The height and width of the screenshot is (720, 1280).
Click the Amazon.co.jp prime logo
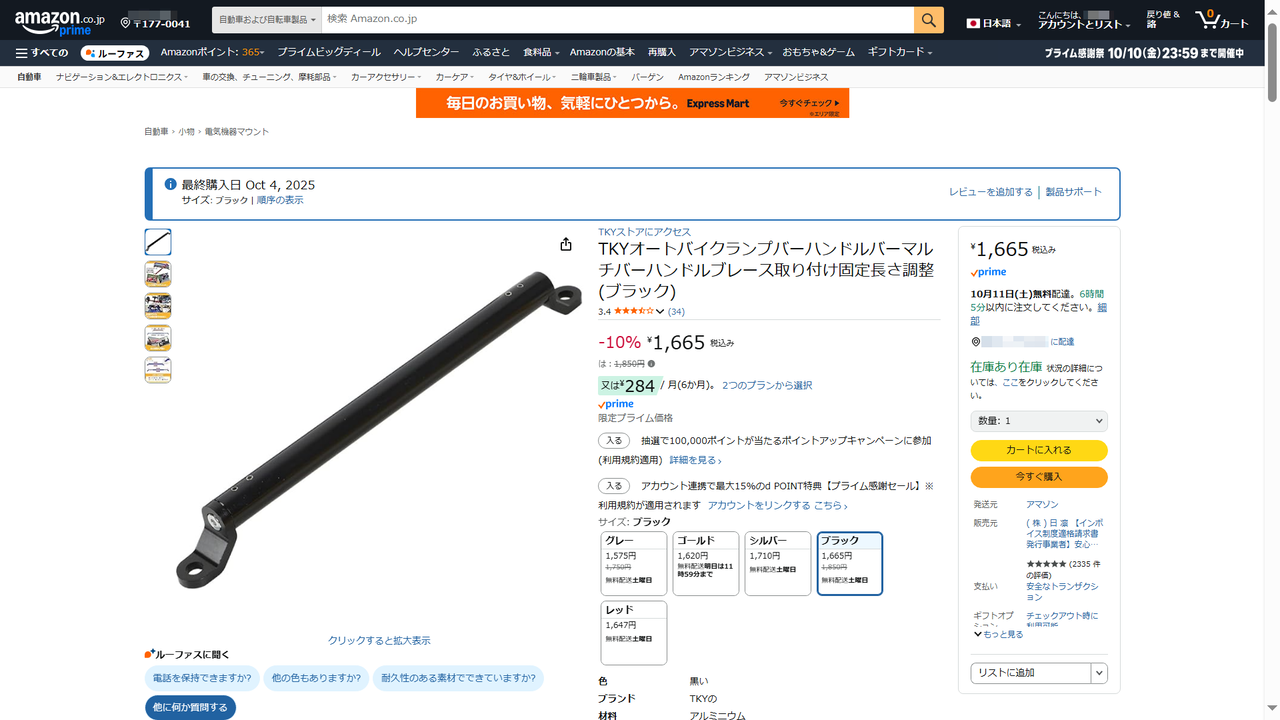click(x=59, y=23)
